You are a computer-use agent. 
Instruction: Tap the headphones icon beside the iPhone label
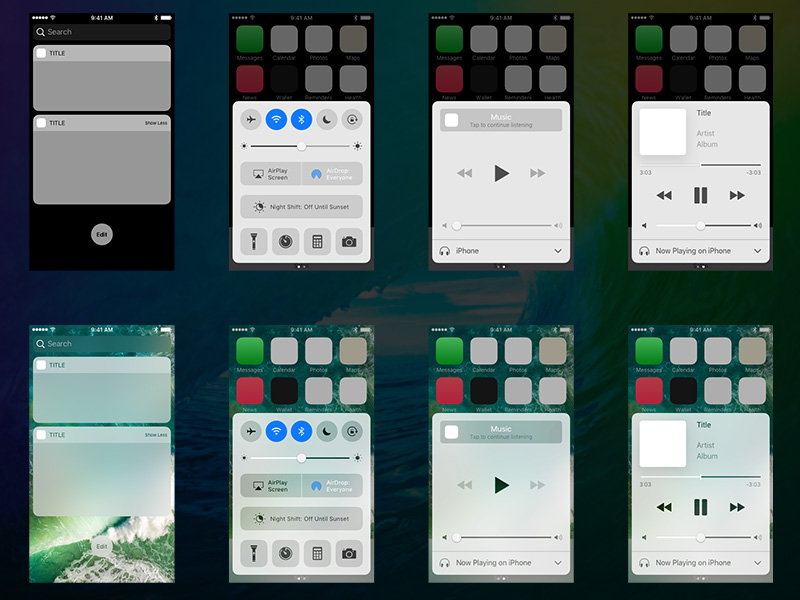444,251
